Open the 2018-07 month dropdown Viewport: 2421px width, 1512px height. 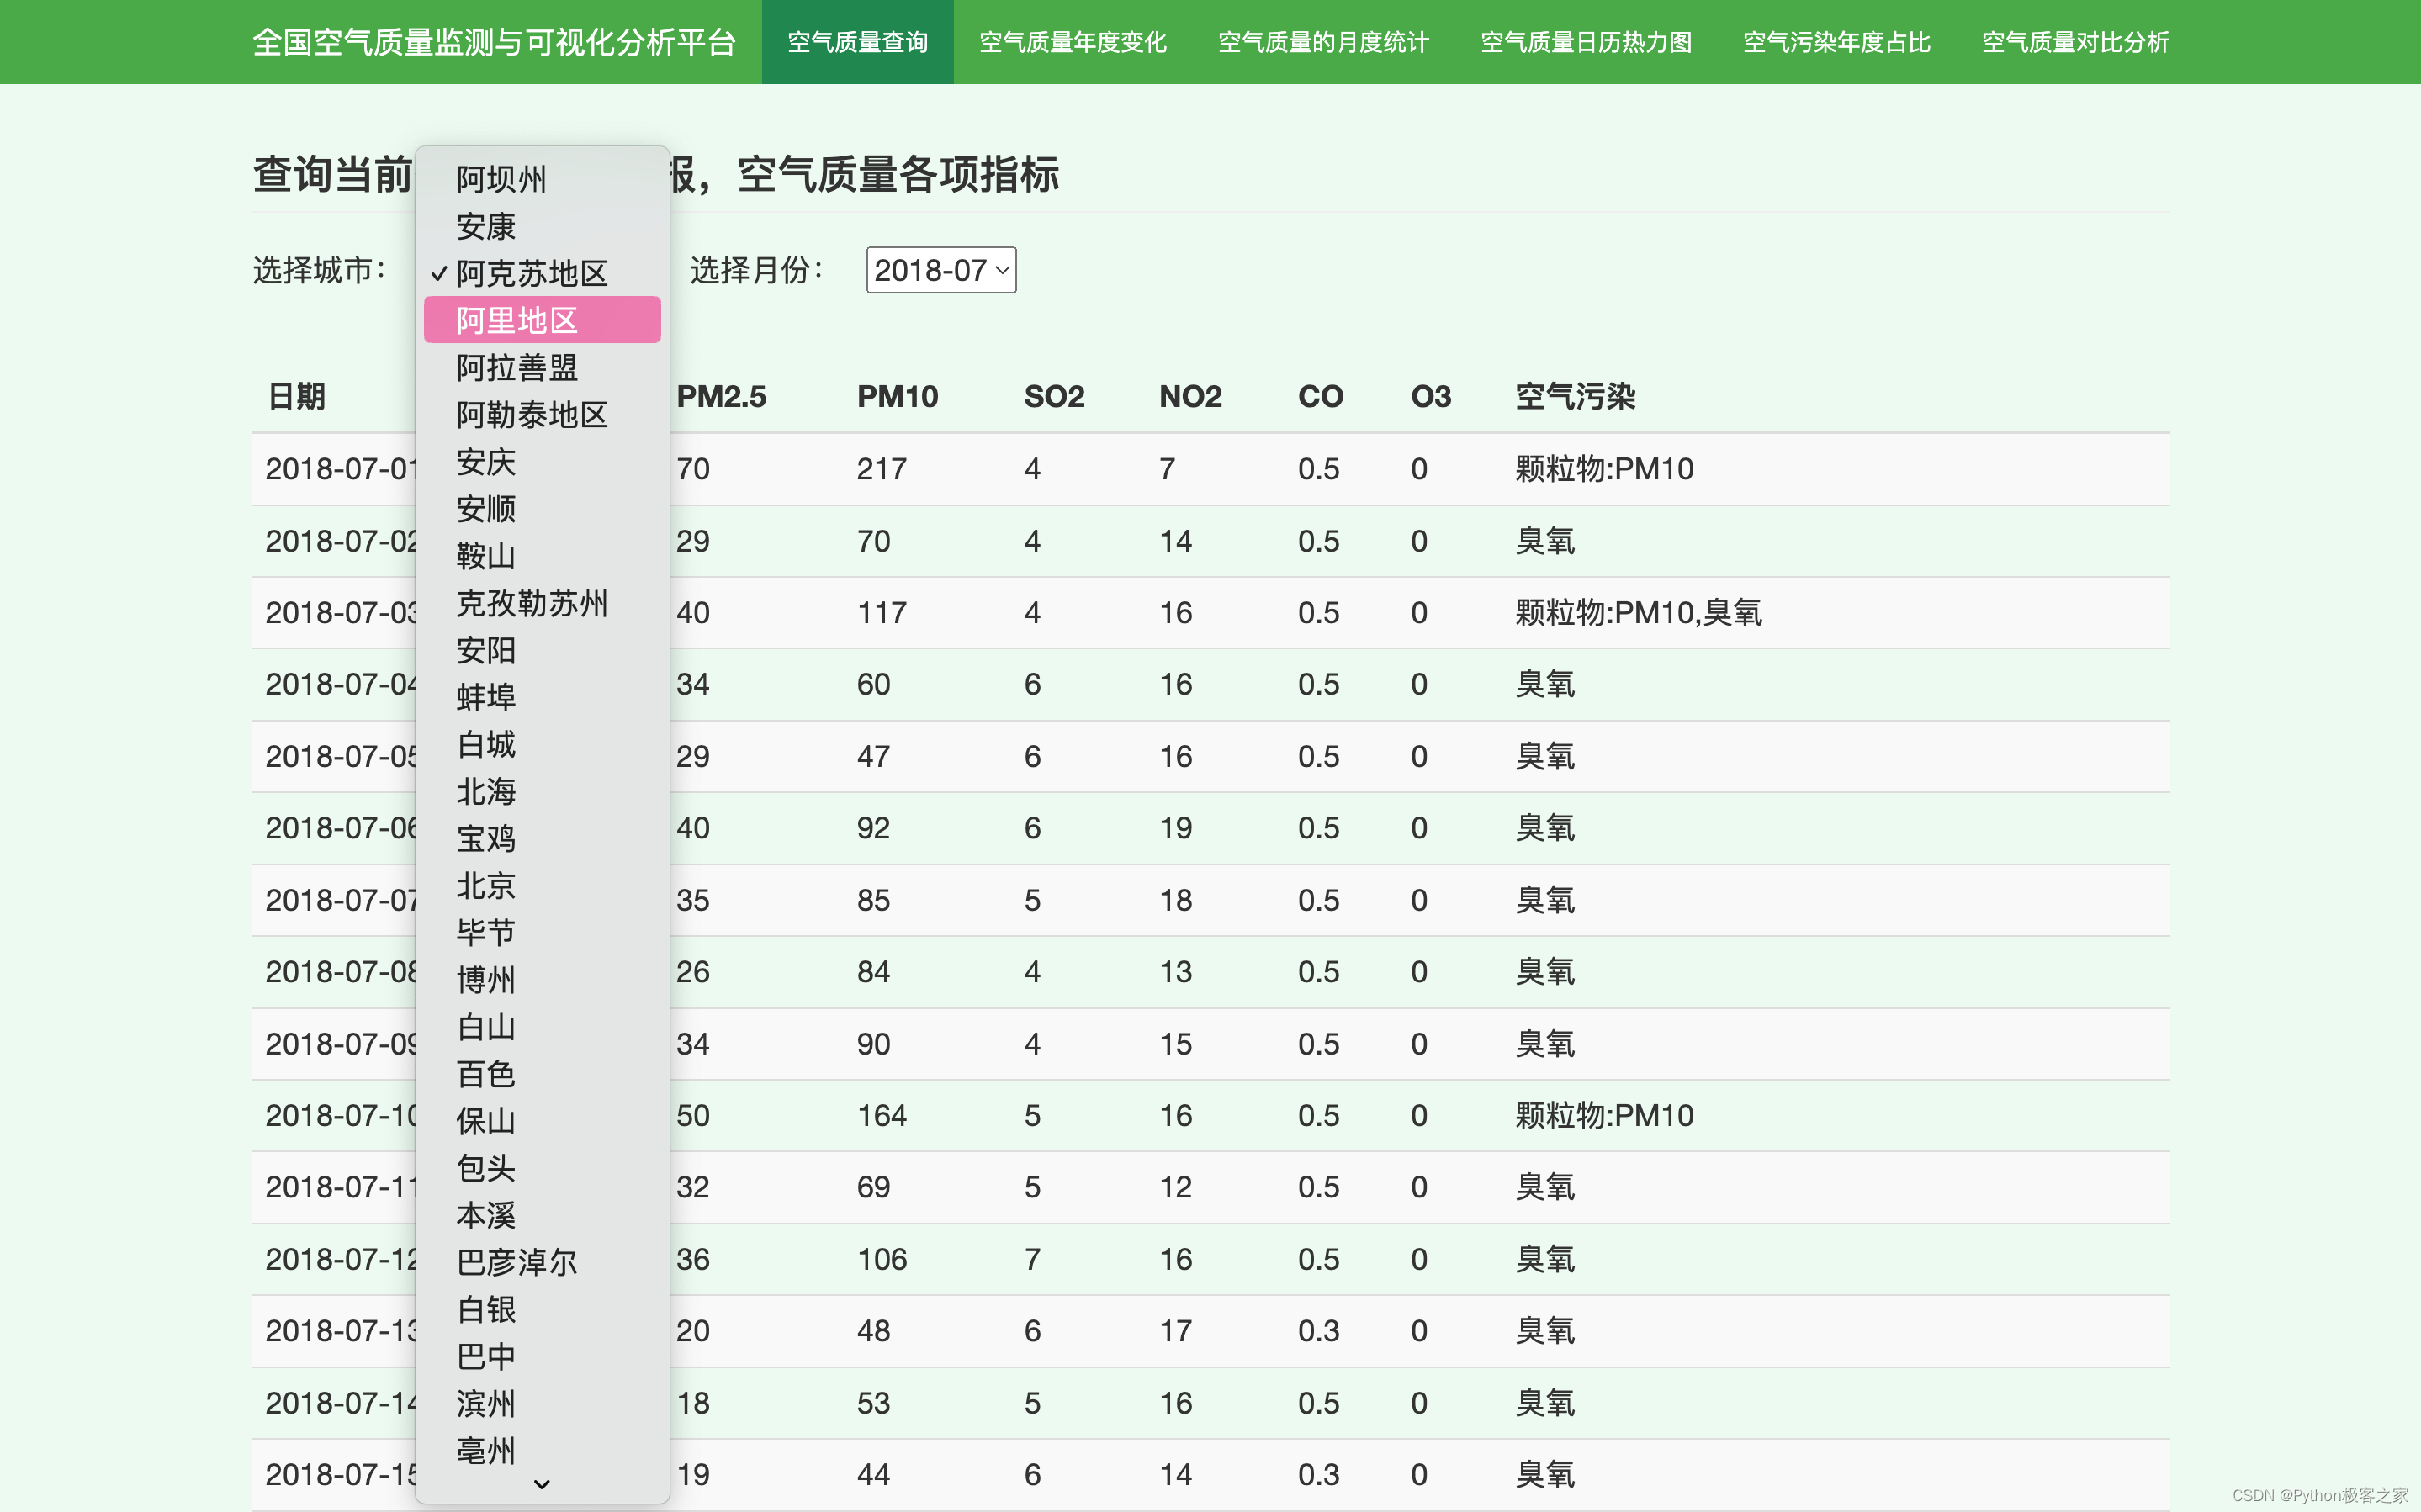coord(940,270)
